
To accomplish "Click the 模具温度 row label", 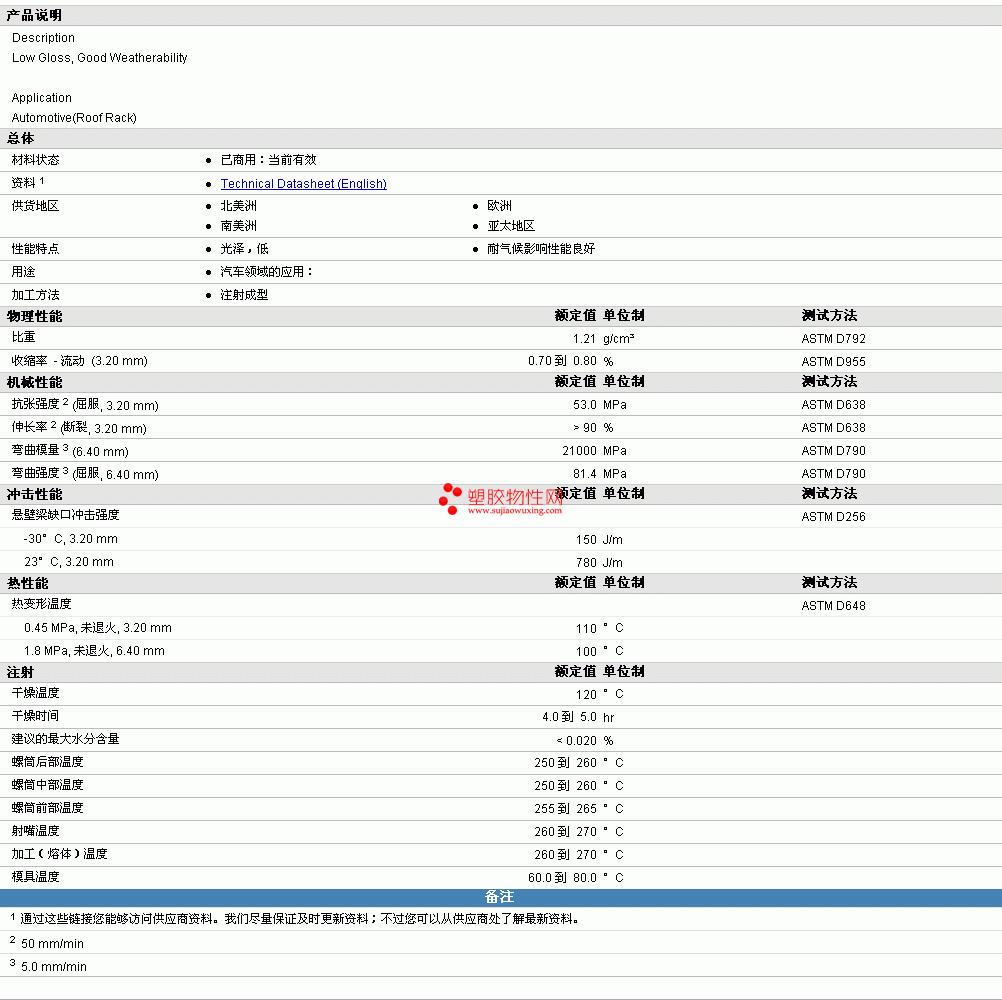I will pyautogui.click(x=36, y=877).
